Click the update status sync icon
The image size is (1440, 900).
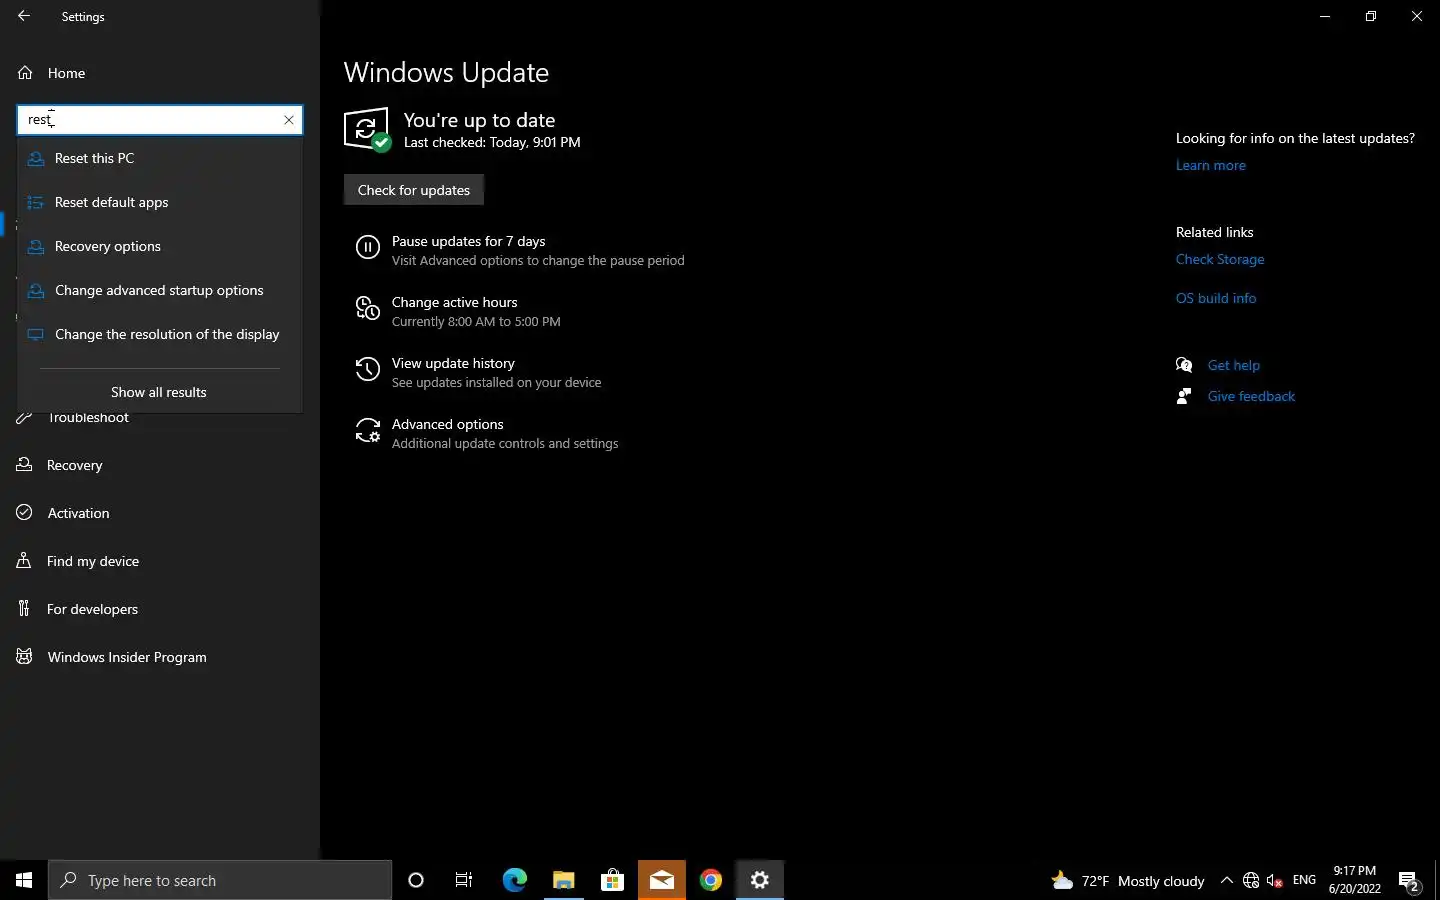click(x=367, y=130)
